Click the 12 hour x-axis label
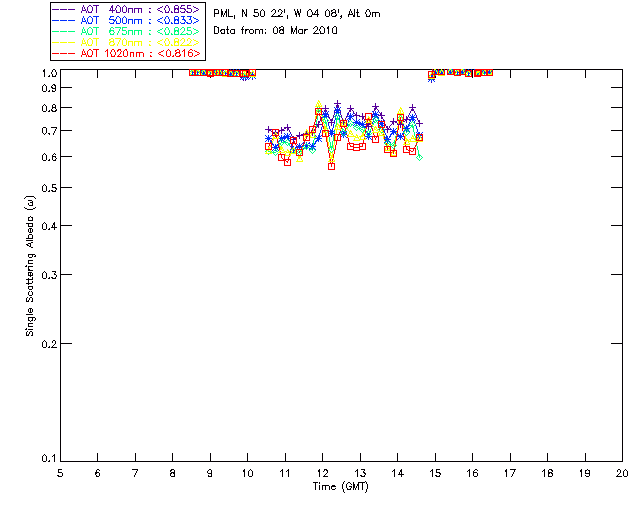Screen dimensions: 640x512 tap(322, 473)
